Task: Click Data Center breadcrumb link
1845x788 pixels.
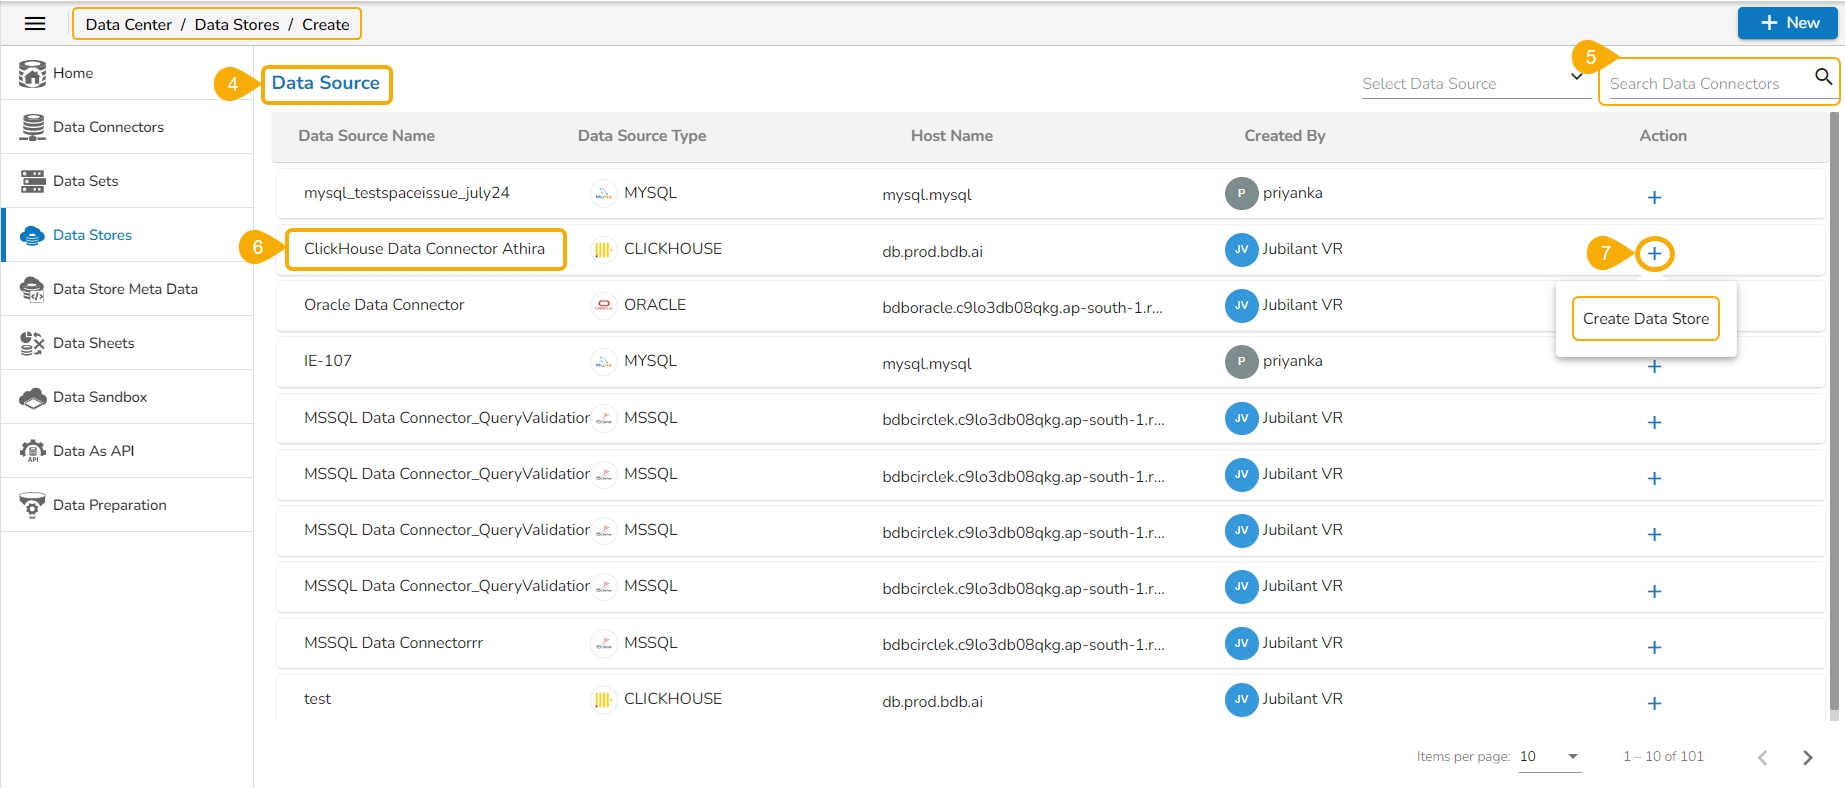Action: click(128, 24)
